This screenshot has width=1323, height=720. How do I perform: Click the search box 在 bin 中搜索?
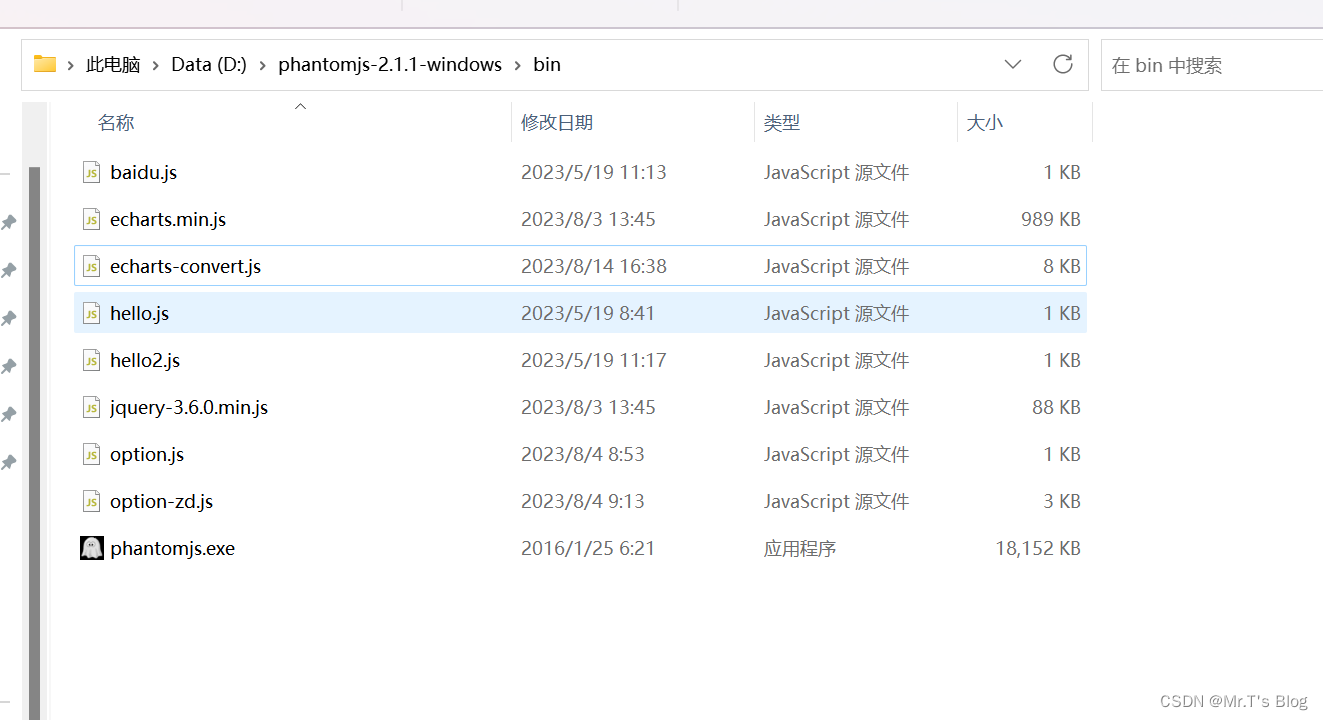1211,65
